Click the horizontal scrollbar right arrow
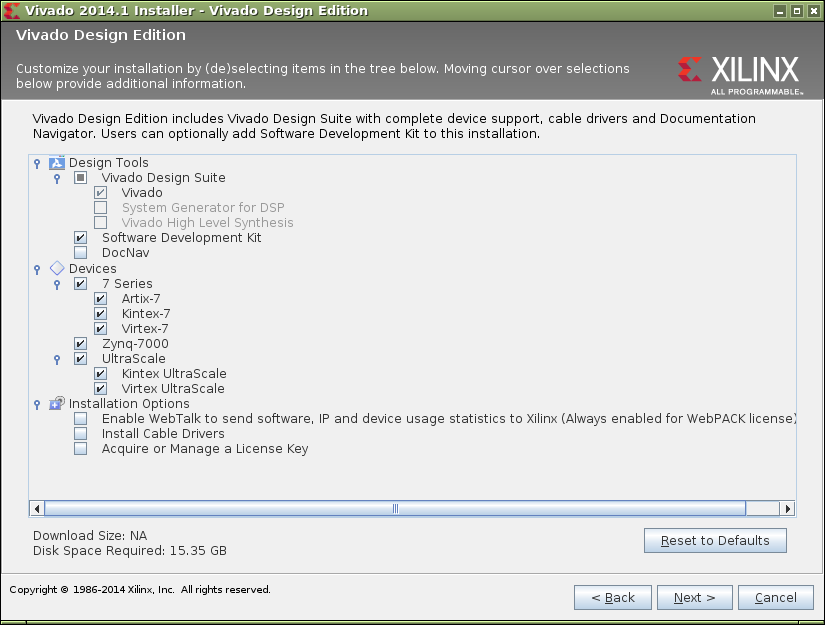 pos(787,509)
